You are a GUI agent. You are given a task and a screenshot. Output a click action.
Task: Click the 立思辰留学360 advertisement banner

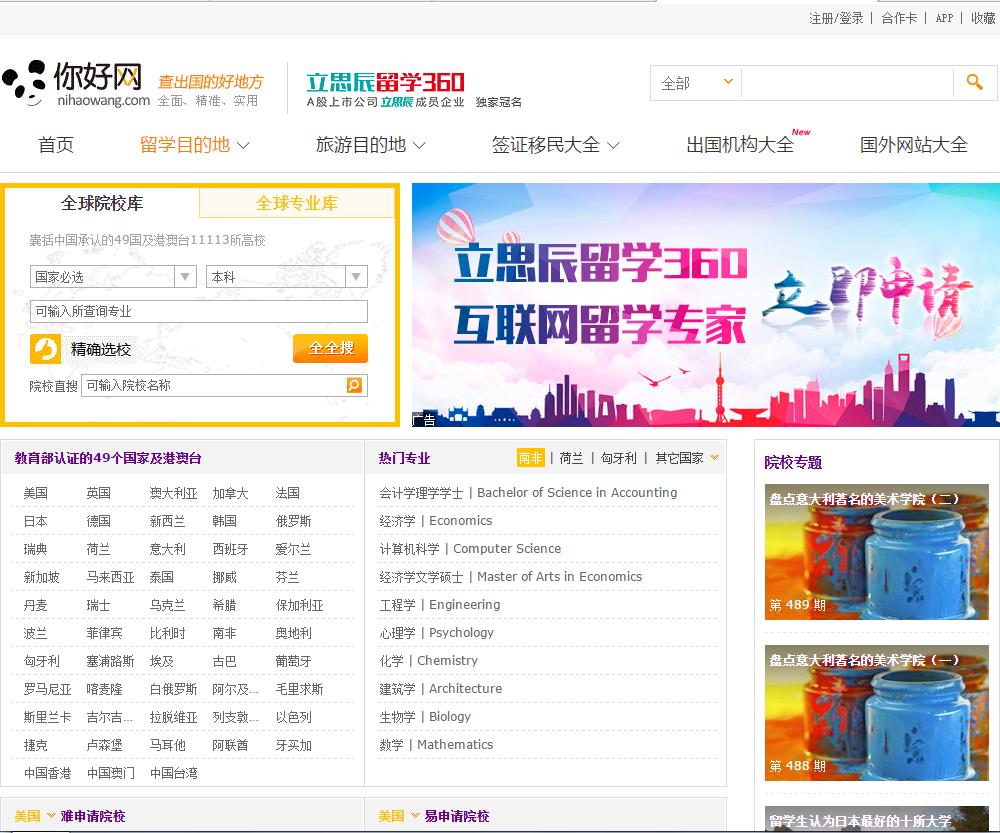(705, 305)
